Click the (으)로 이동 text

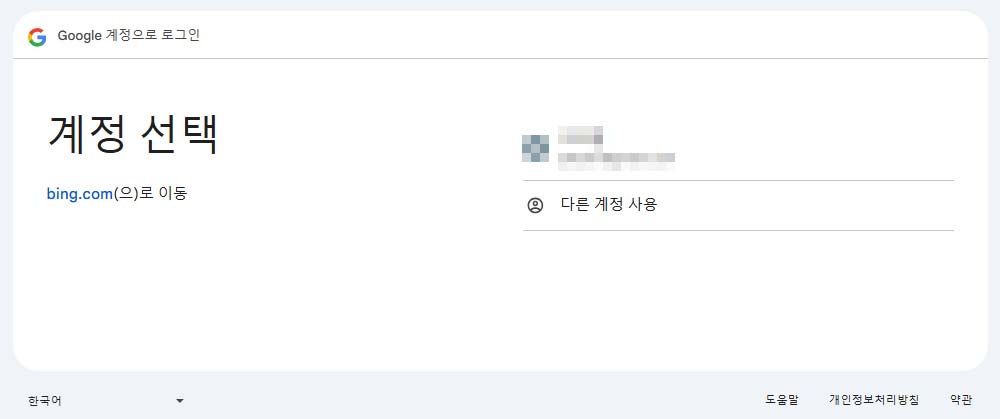(x=150, y=194)
